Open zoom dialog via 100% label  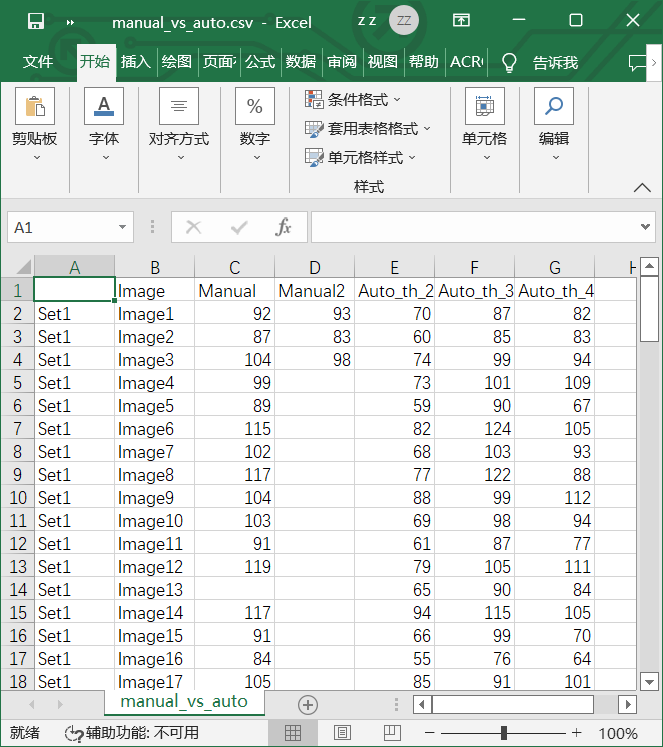tap(617, 733)
